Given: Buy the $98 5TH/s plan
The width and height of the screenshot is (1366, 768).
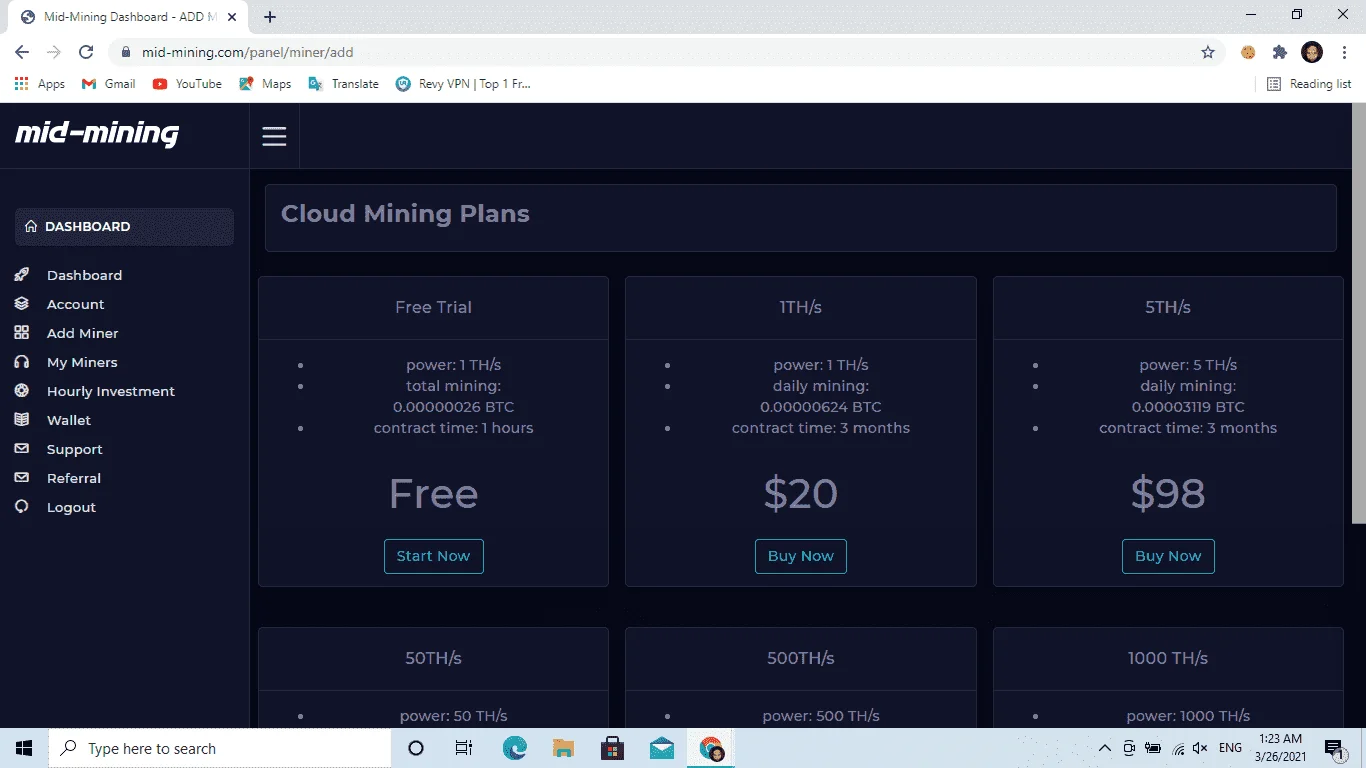Looking at the screenshot, I should click(1168, 556).
